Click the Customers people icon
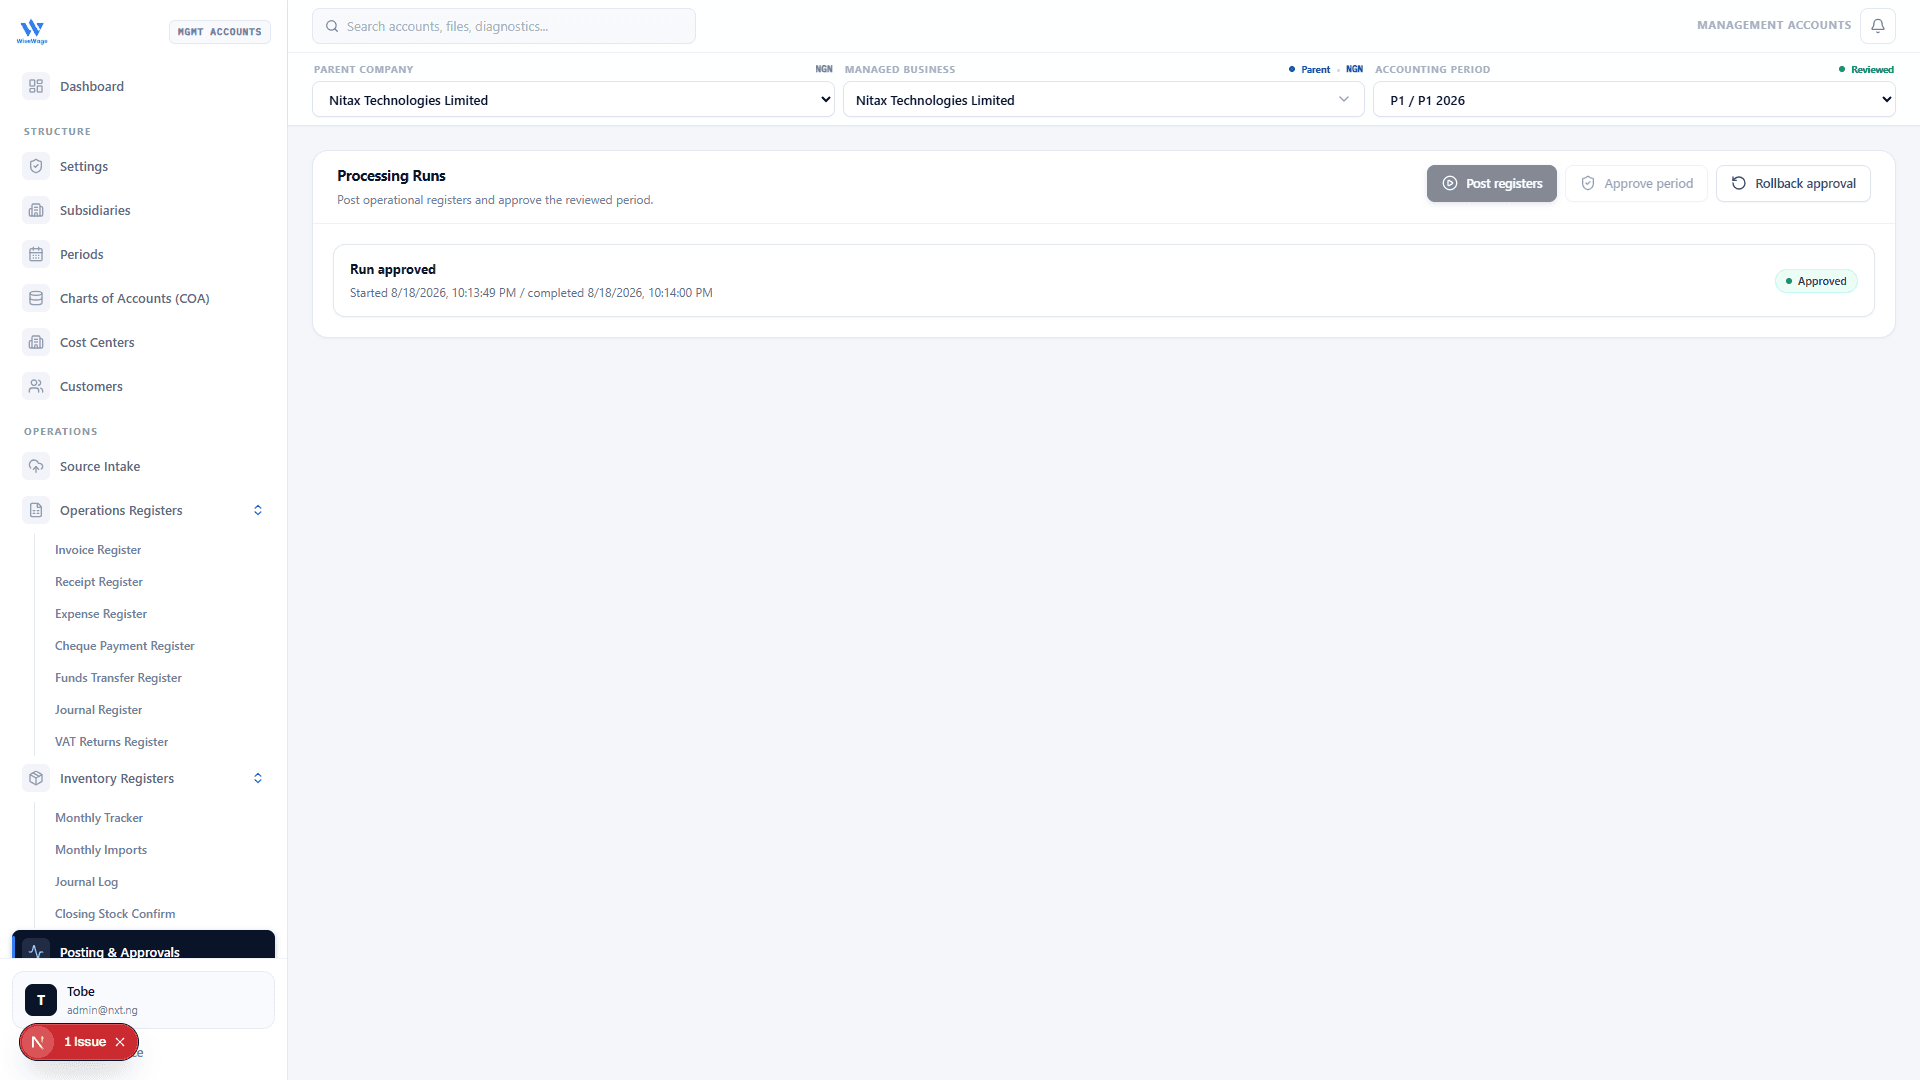1920x1080 pixels. 36,386
